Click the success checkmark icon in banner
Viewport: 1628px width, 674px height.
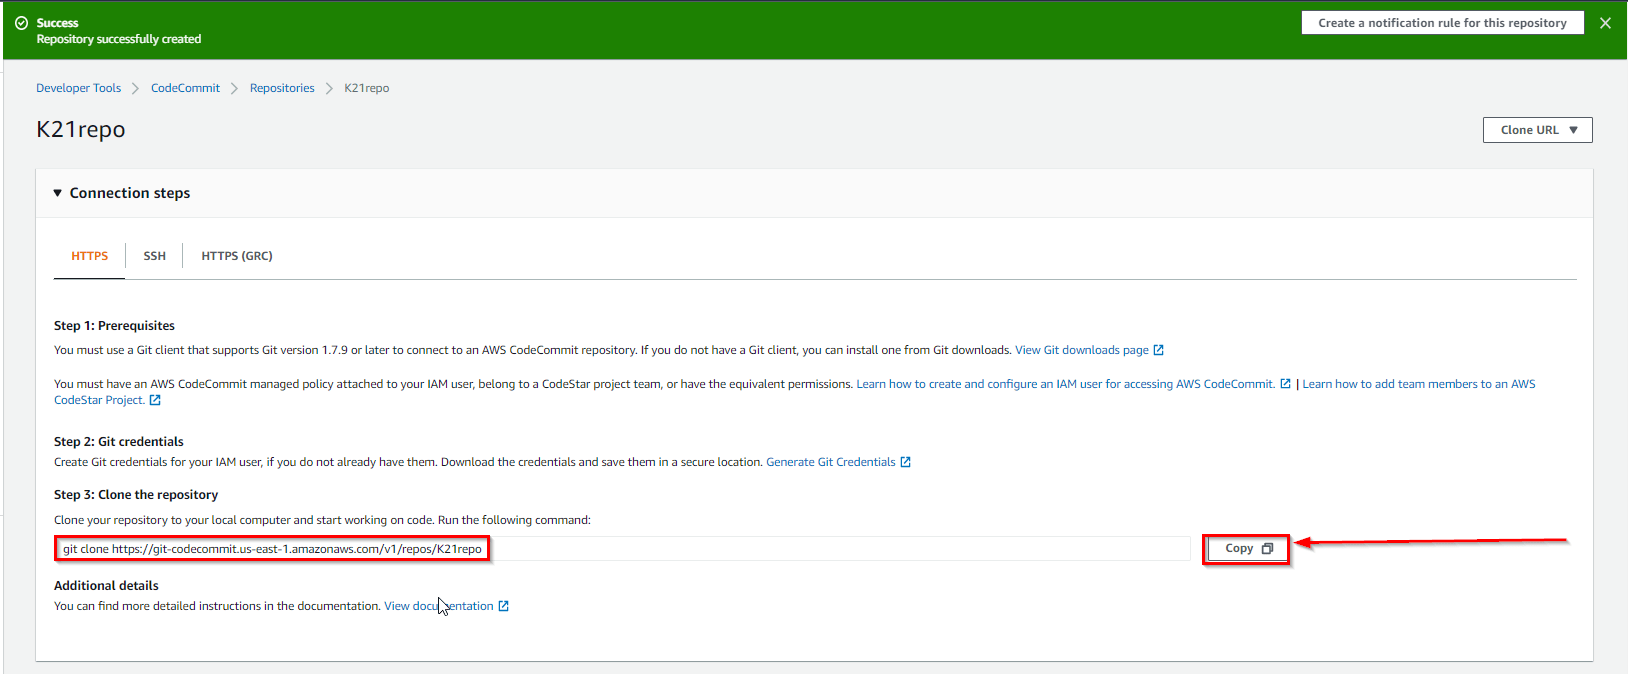(x=21, y=23)
